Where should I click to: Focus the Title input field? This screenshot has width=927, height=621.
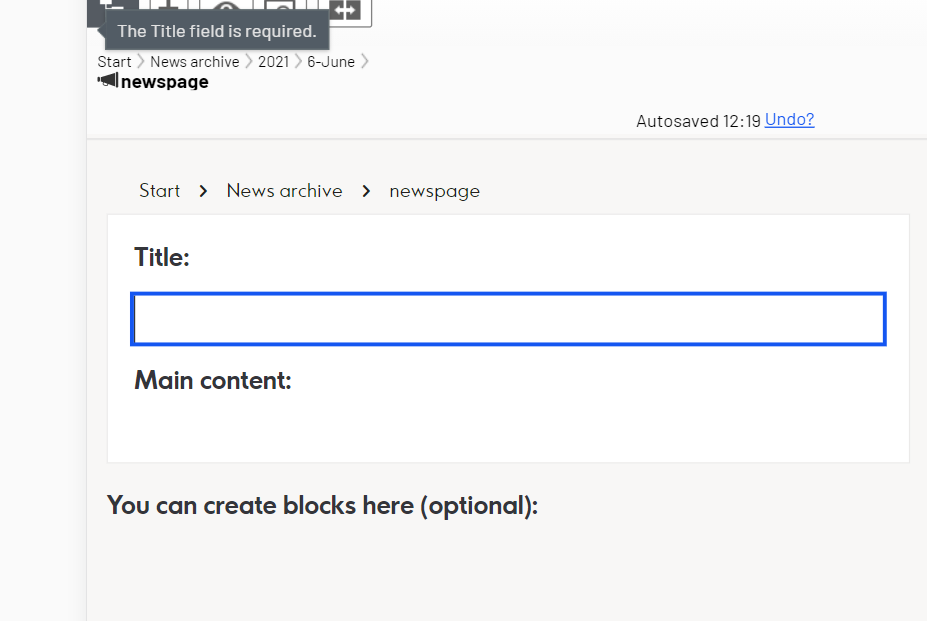508,319
